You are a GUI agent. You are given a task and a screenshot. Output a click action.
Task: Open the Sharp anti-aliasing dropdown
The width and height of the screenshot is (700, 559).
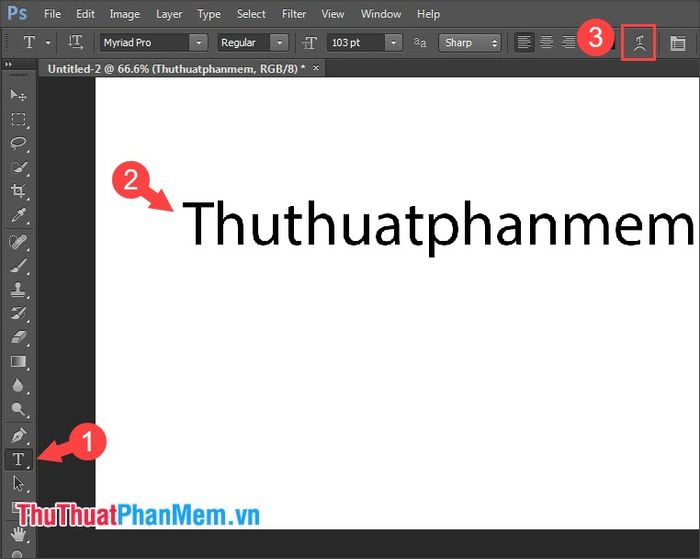[x=470, y=43]
